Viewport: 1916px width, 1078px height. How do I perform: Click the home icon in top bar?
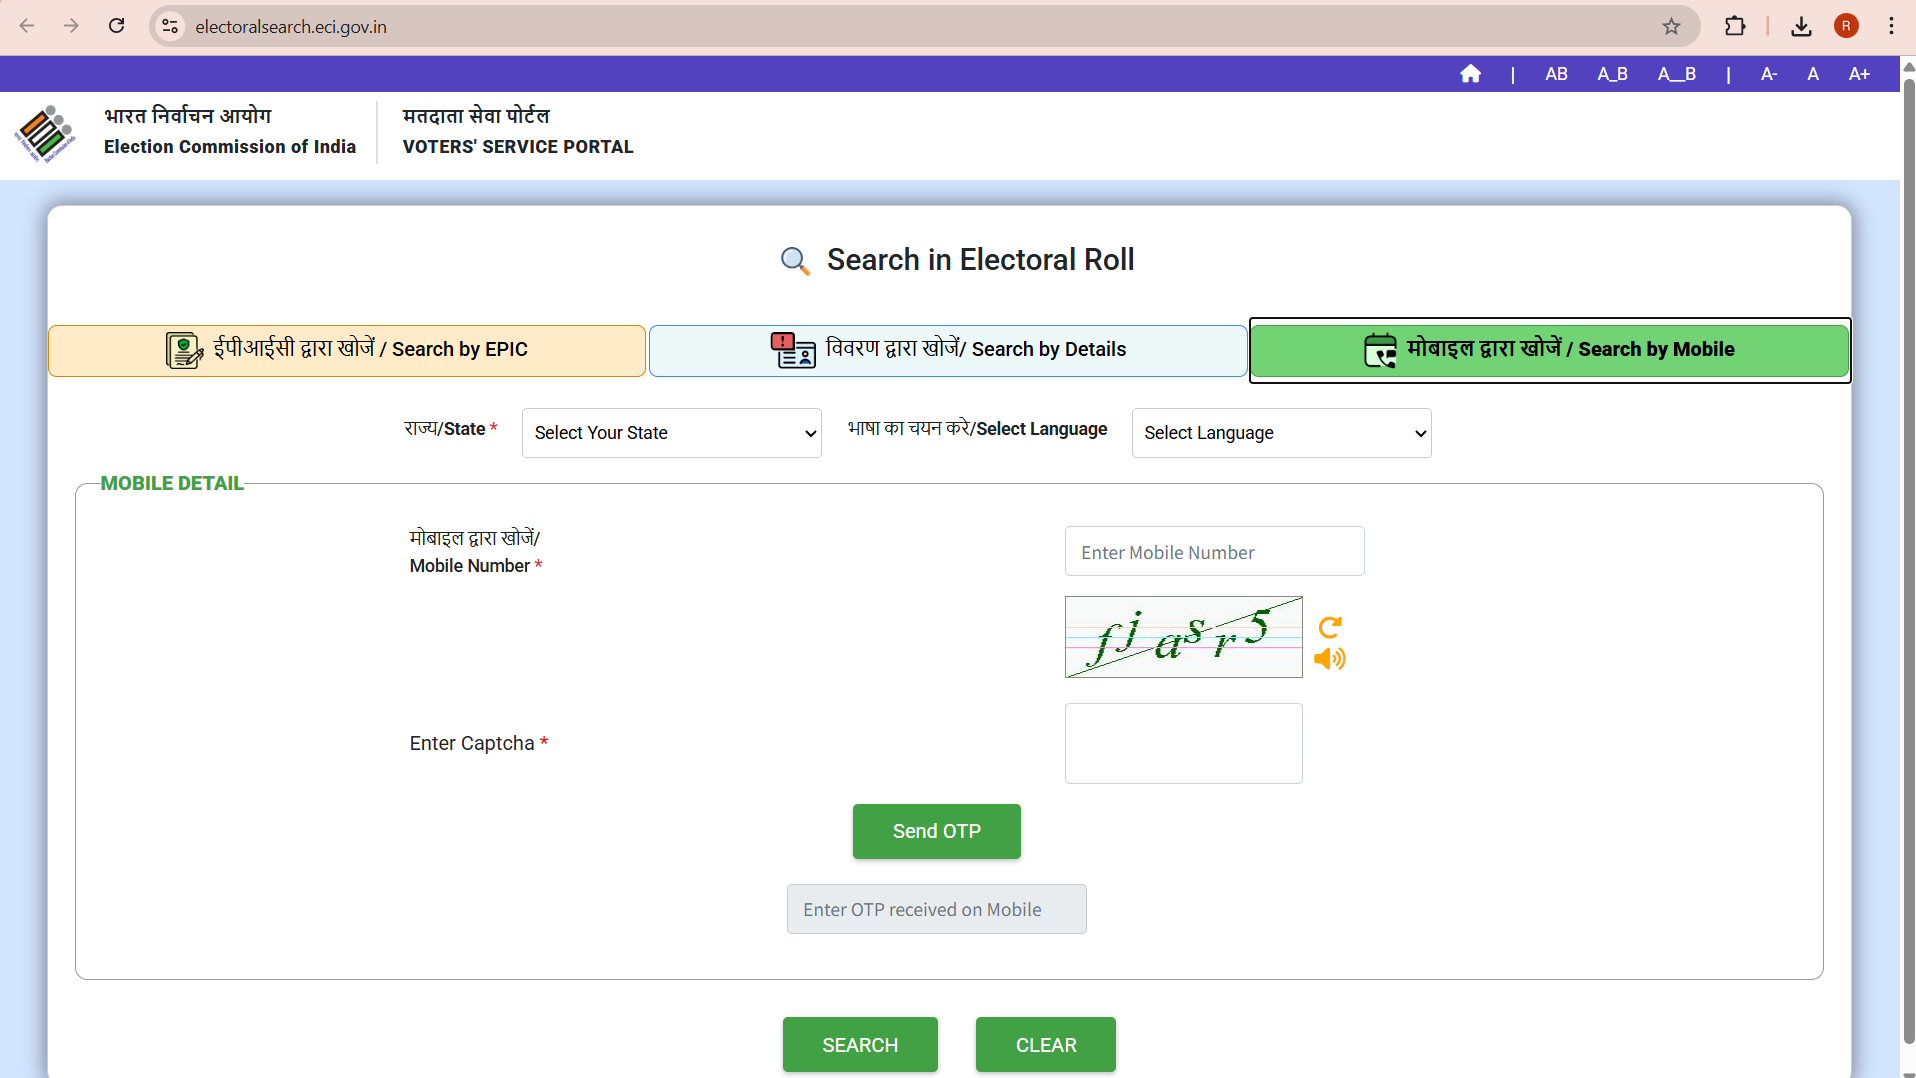1470,74
